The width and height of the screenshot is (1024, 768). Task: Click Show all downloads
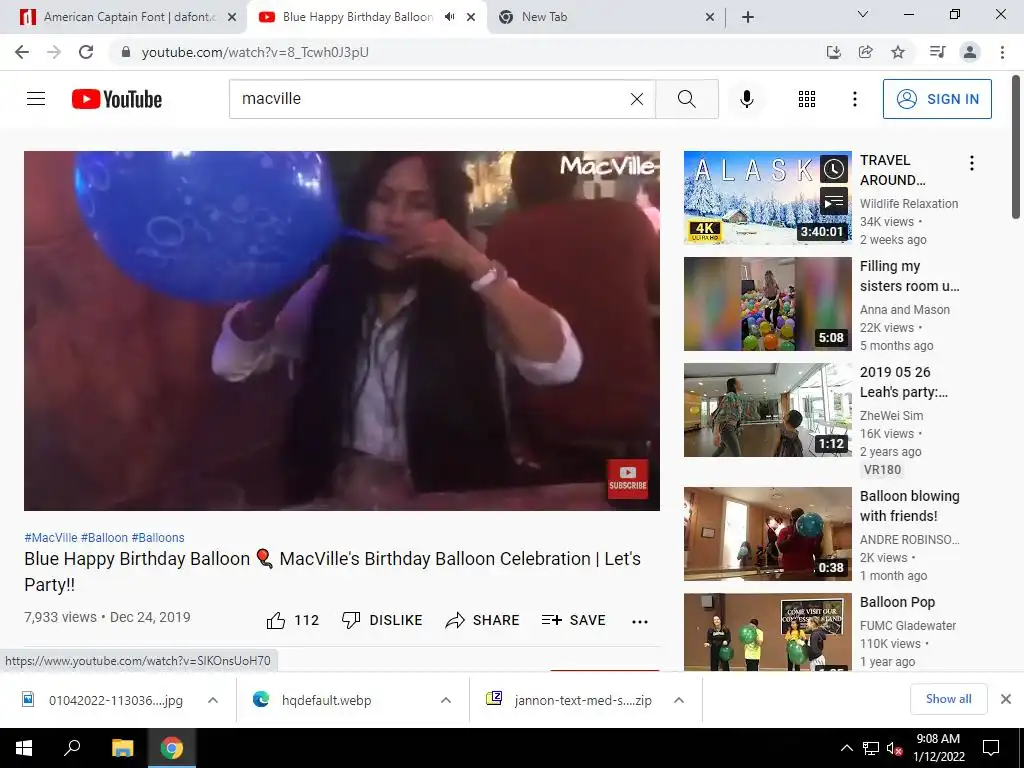click(x=948, y=699)
